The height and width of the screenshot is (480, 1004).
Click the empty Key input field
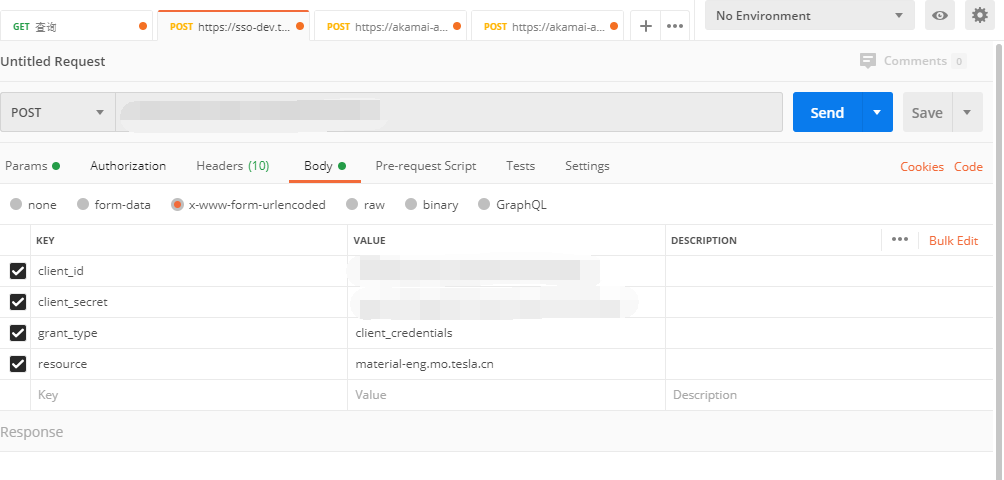[190, 395]
